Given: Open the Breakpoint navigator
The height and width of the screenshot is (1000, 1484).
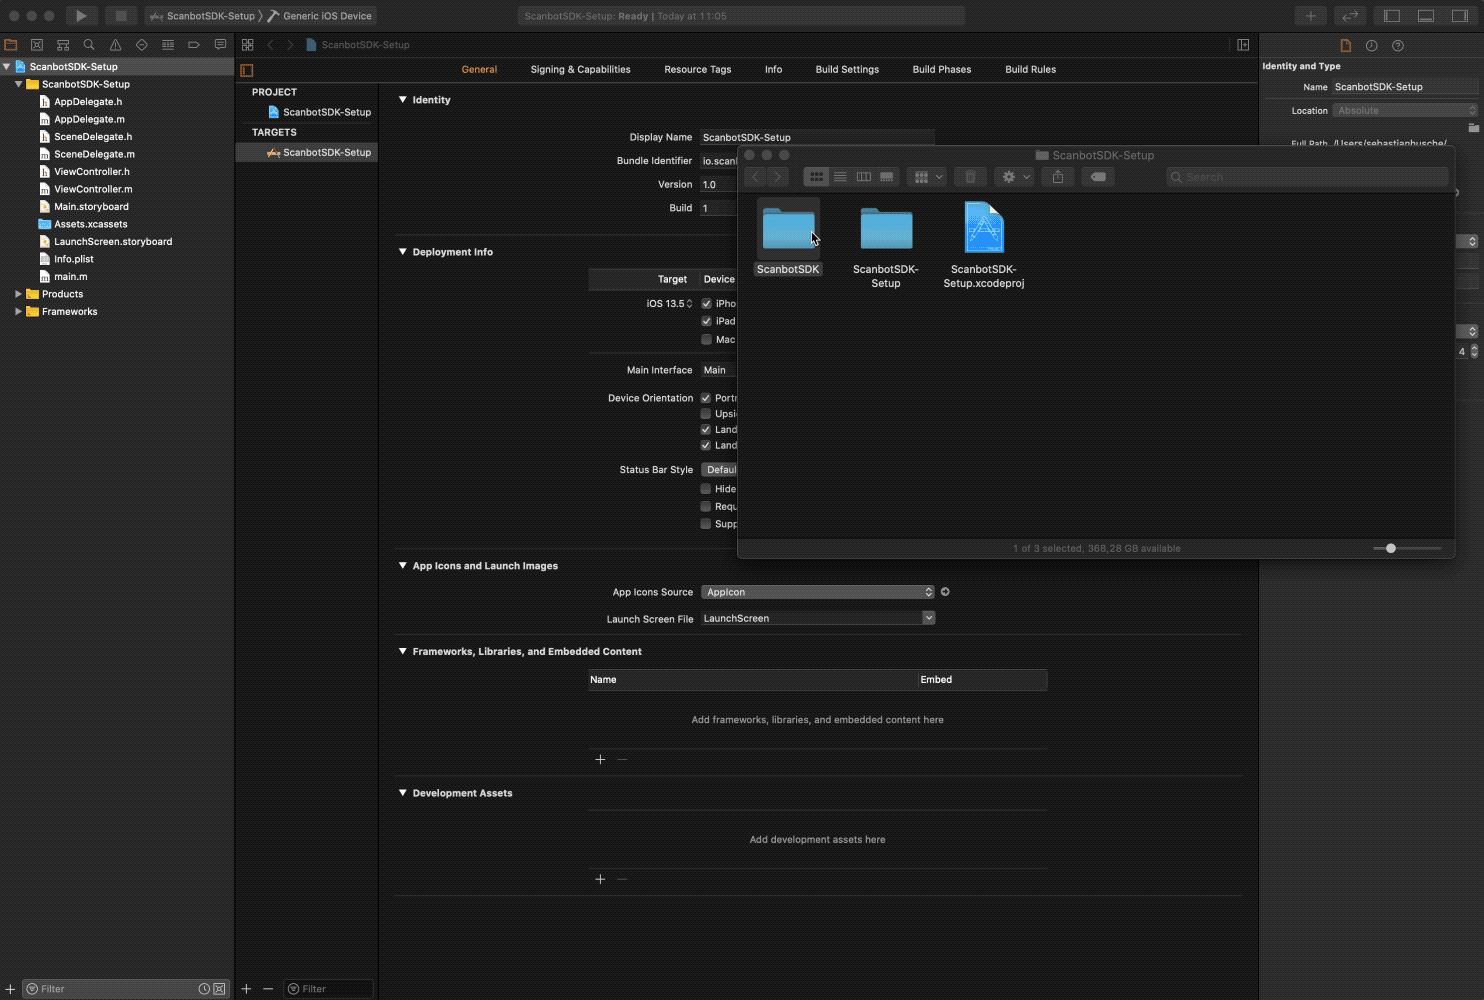Looking at the screenshot, I should (x=193, y=44).
